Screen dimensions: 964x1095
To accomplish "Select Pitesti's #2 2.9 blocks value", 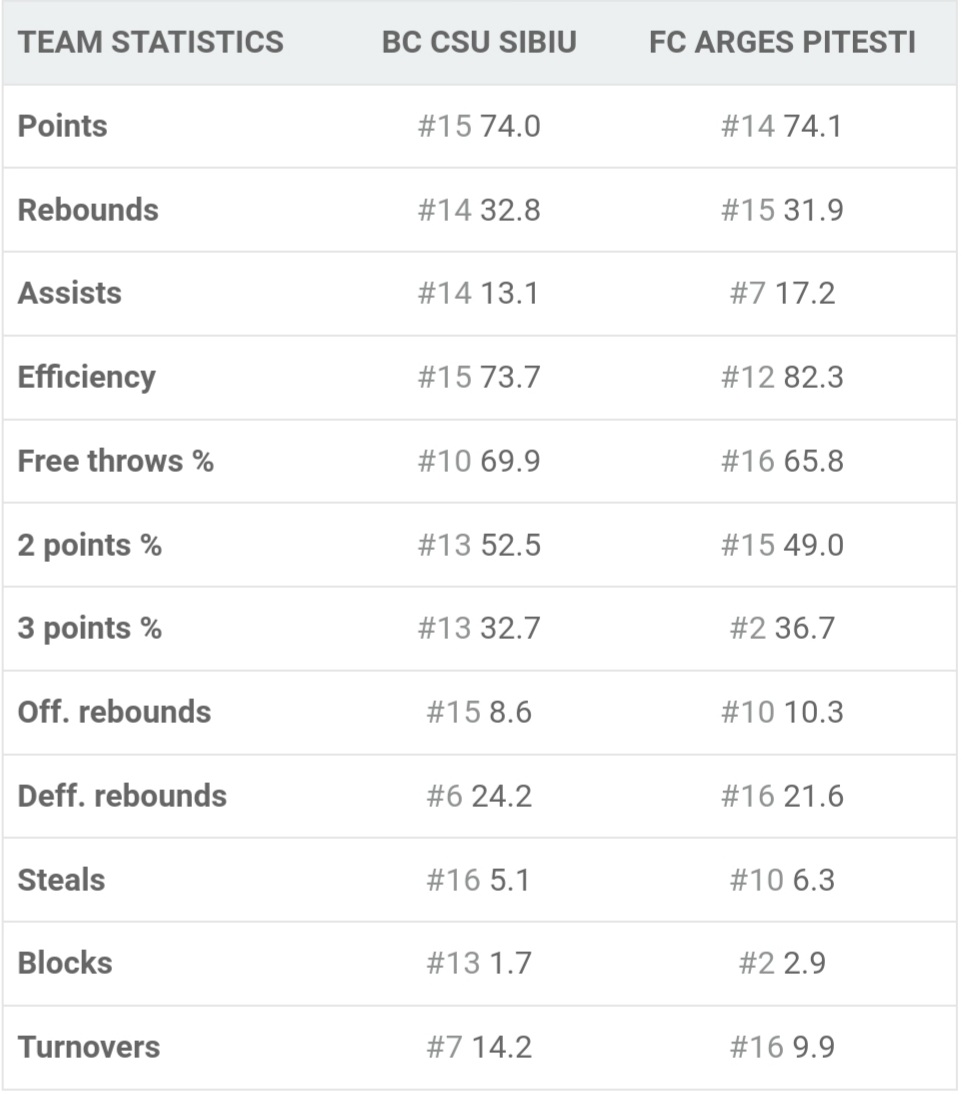I will [x=782, y=963].
